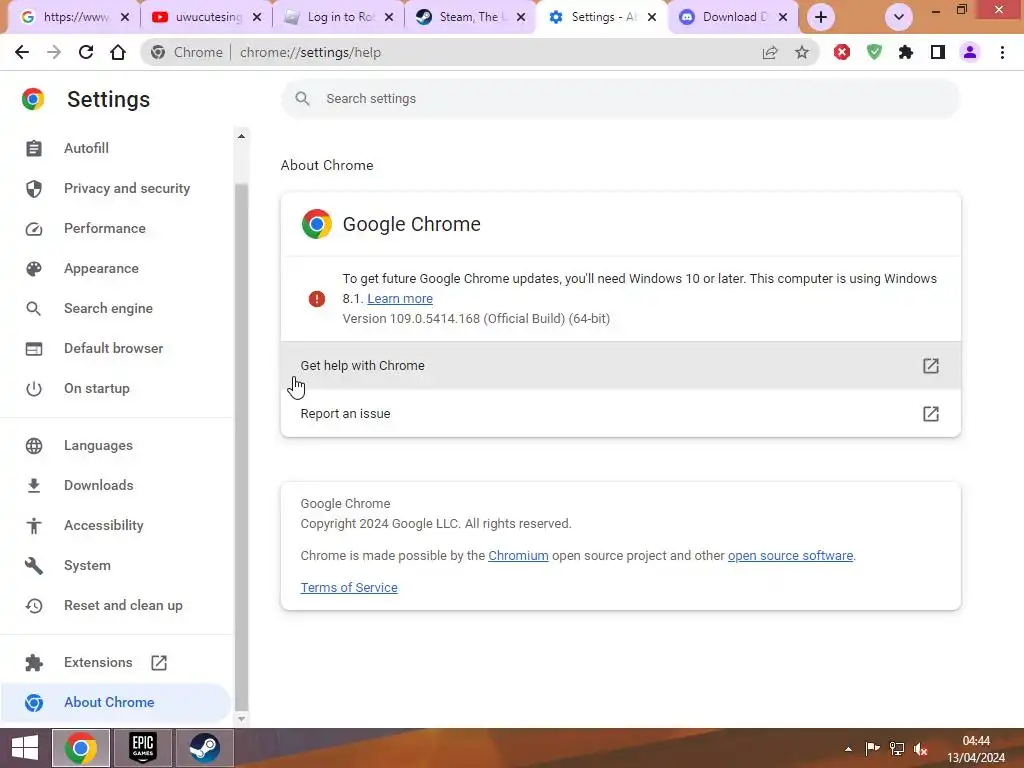The width and height of the screenshot is (1024, 768).
Task: Open the network tray icon
Action: (x=897, y=749)
